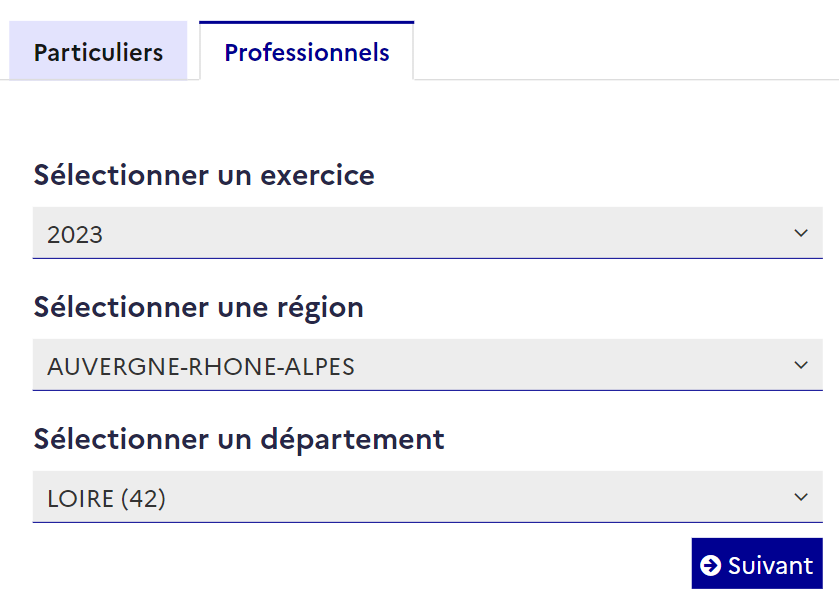Click the middle of the exercice select field
This screenshot has height=607, width=839.
pyautogui.click(x=428, y=233)
